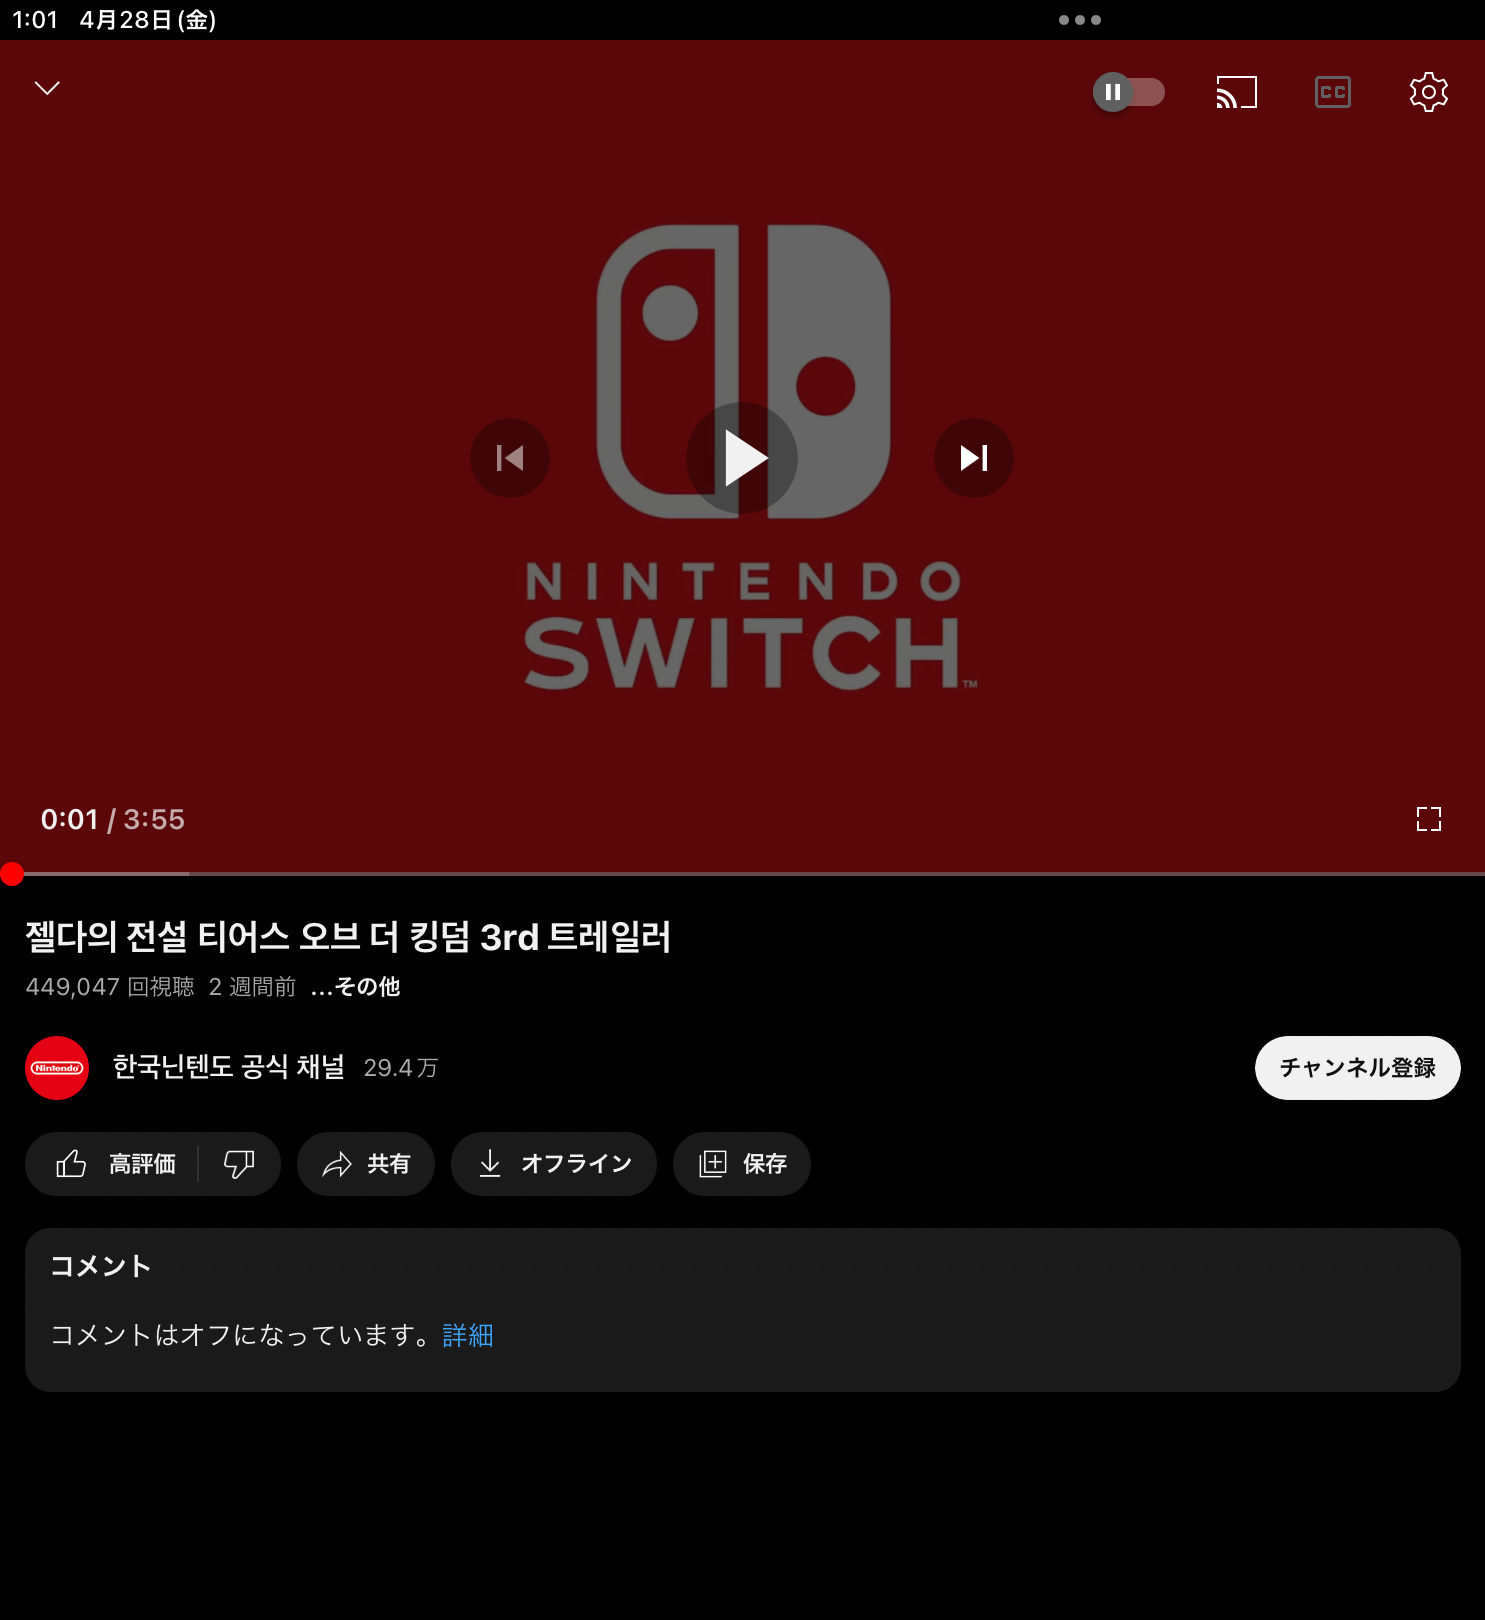The image size is (1485, 1620).
Task: Share the video via 共有
Action: click(x=366, y=1164)
